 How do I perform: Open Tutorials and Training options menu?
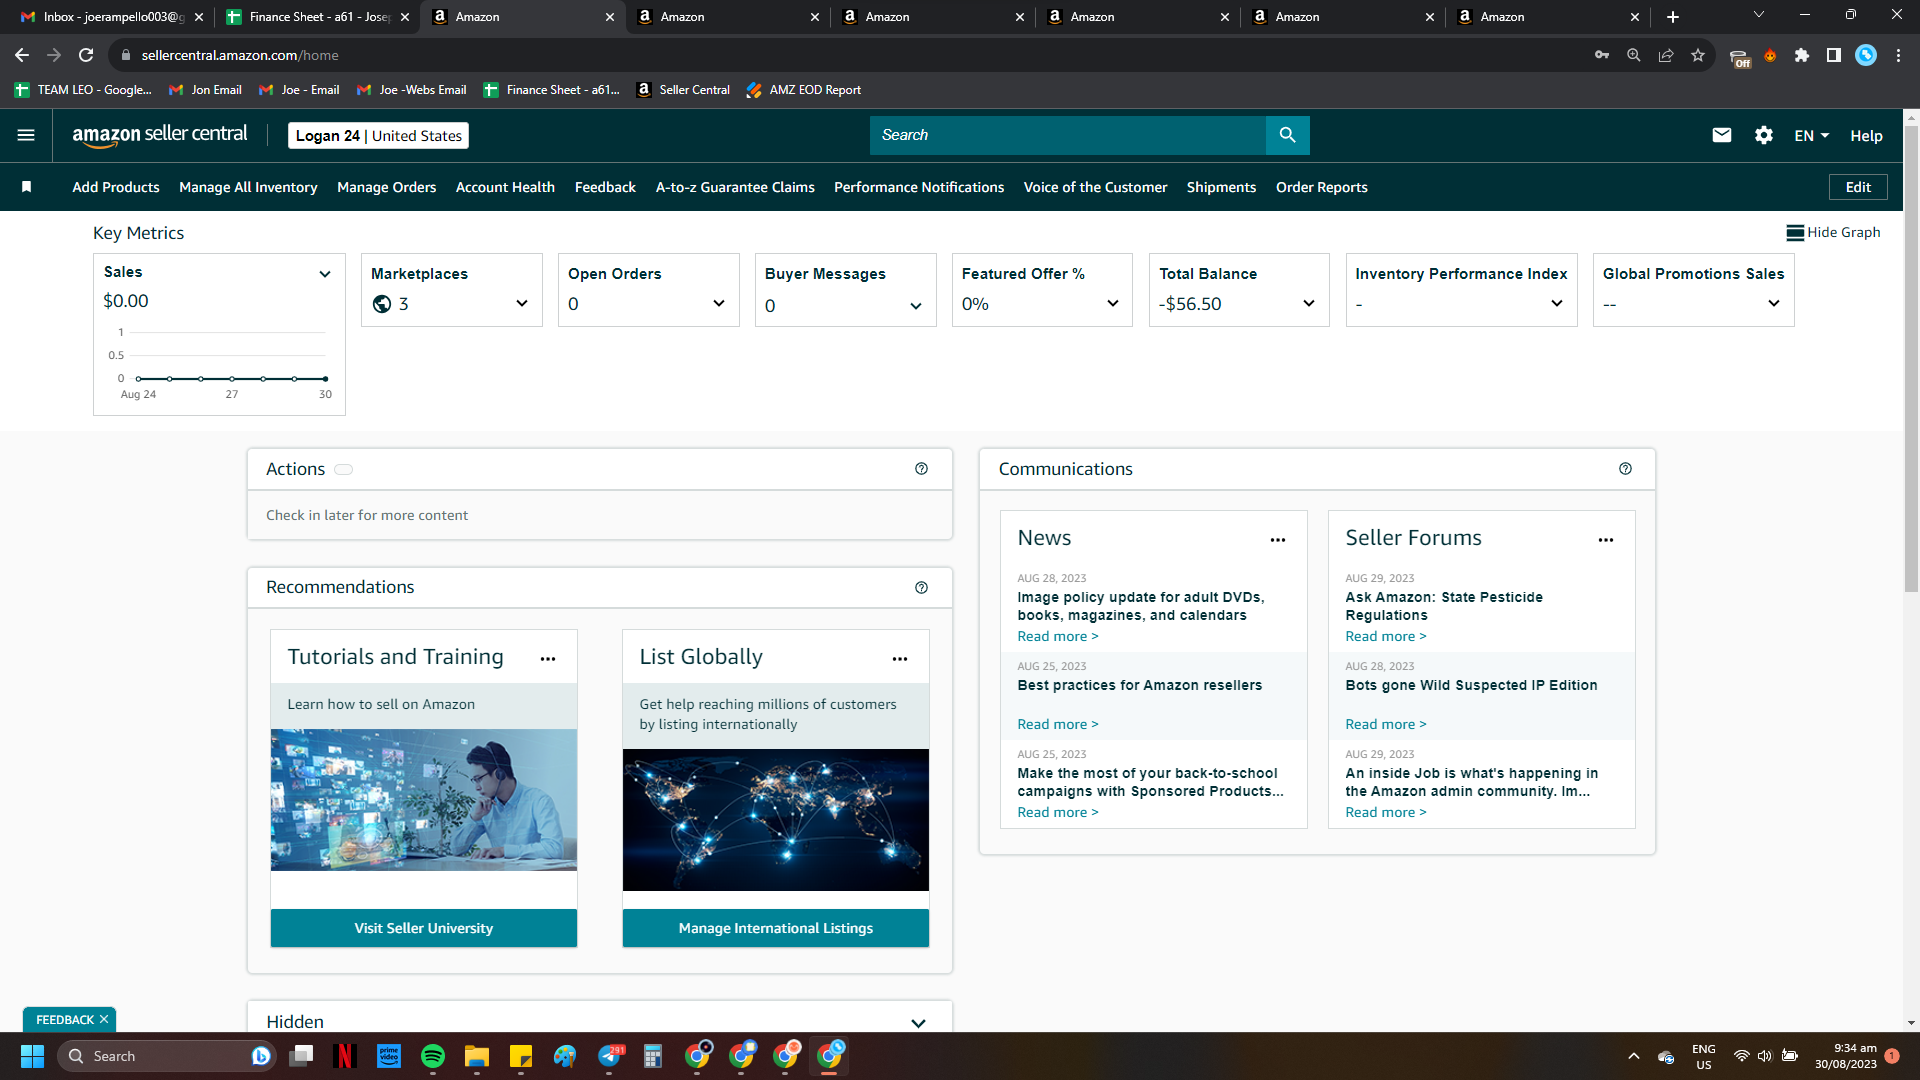548,659
